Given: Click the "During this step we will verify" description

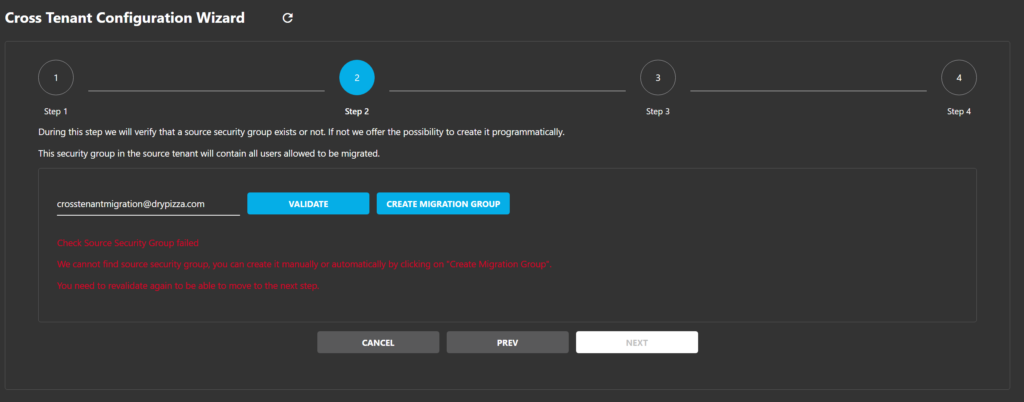Looking at the screenshot, I should (x=301, y=132).
